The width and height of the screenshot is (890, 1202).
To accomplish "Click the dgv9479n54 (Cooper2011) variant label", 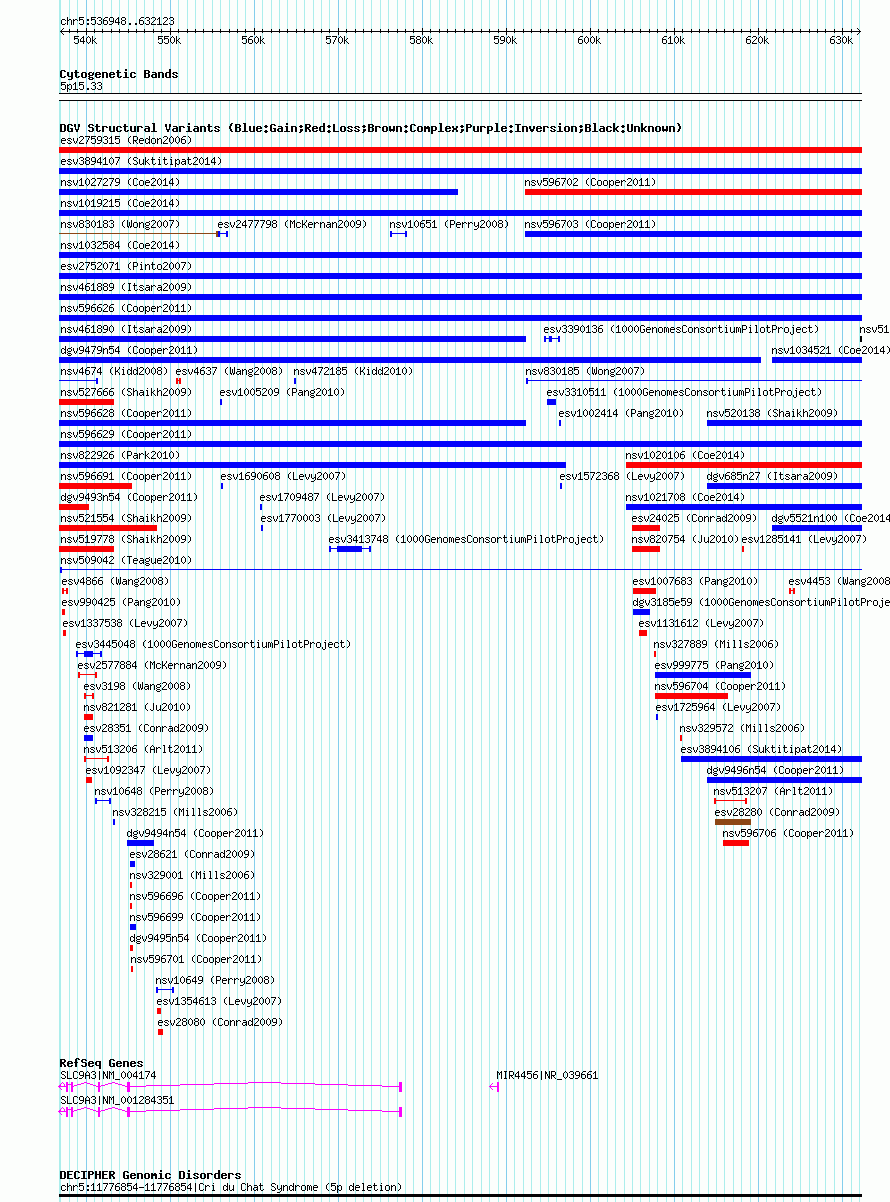I will (128, 350).
